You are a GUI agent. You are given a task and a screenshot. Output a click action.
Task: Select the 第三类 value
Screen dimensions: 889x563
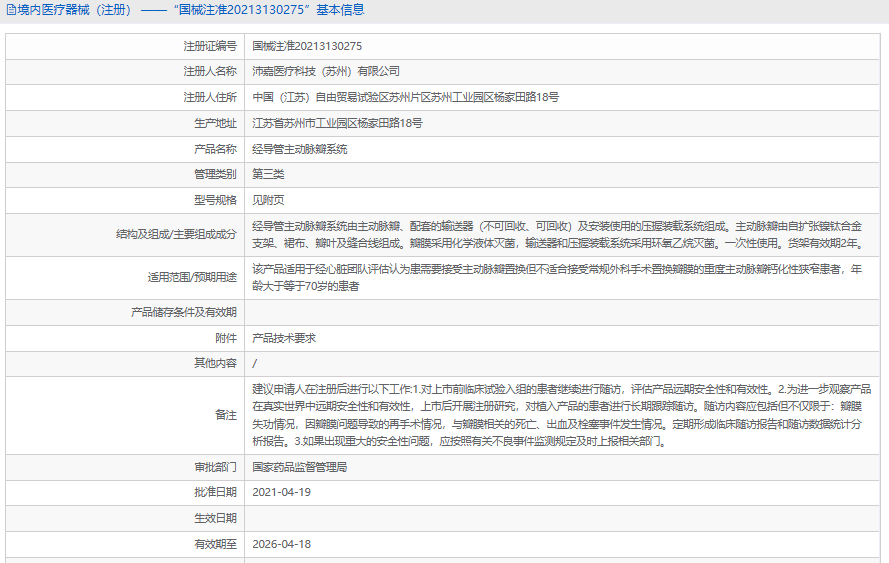[x=268, y=174]
